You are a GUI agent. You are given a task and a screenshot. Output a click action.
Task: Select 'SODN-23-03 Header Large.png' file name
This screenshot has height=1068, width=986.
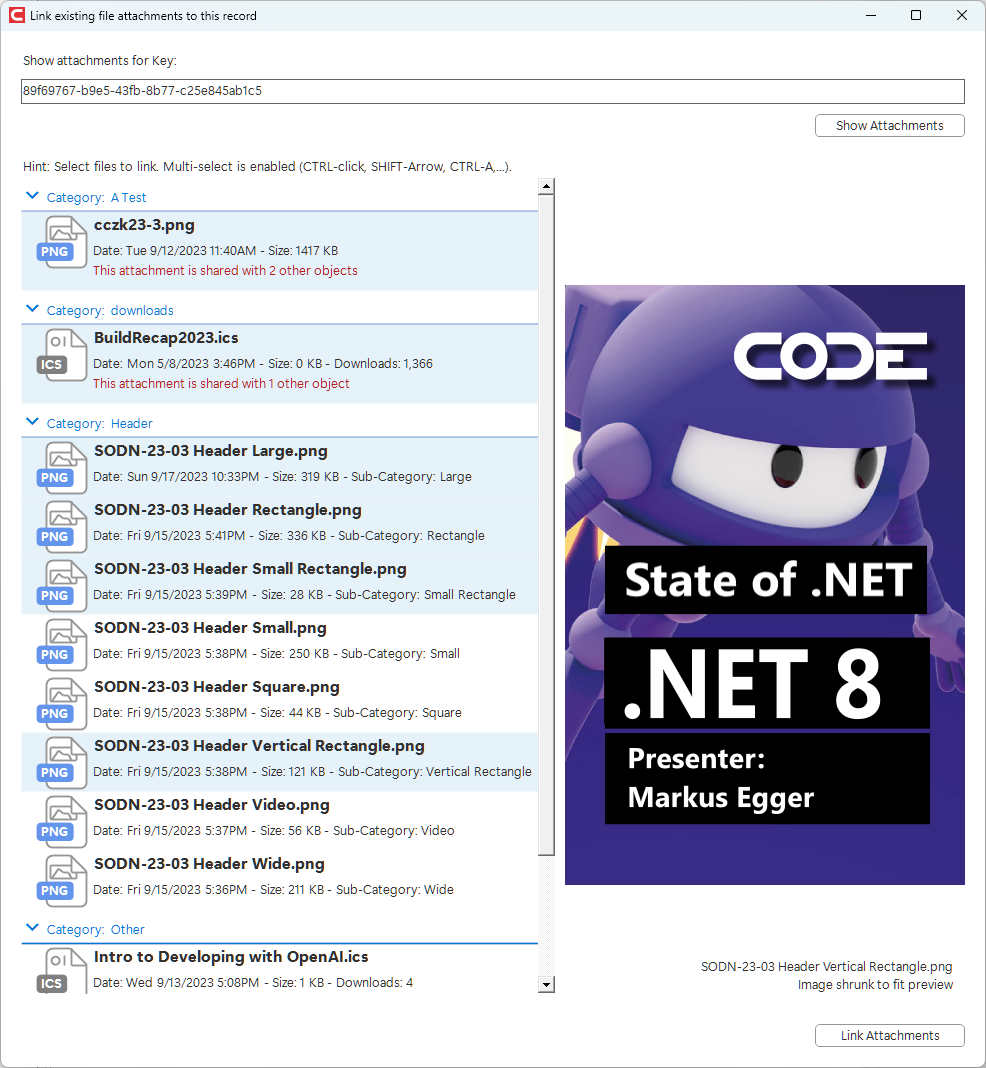(x=210, y=451)
